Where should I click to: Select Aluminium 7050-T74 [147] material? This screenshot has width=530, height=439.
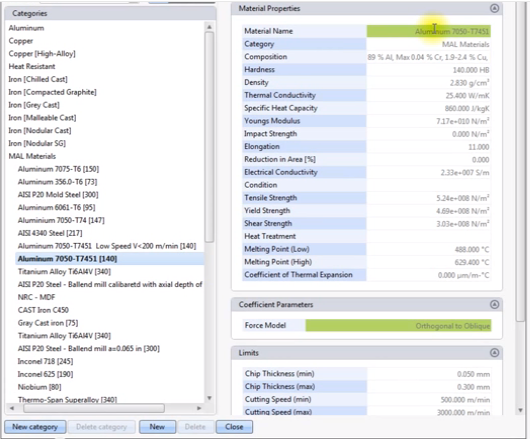(61, 220)
